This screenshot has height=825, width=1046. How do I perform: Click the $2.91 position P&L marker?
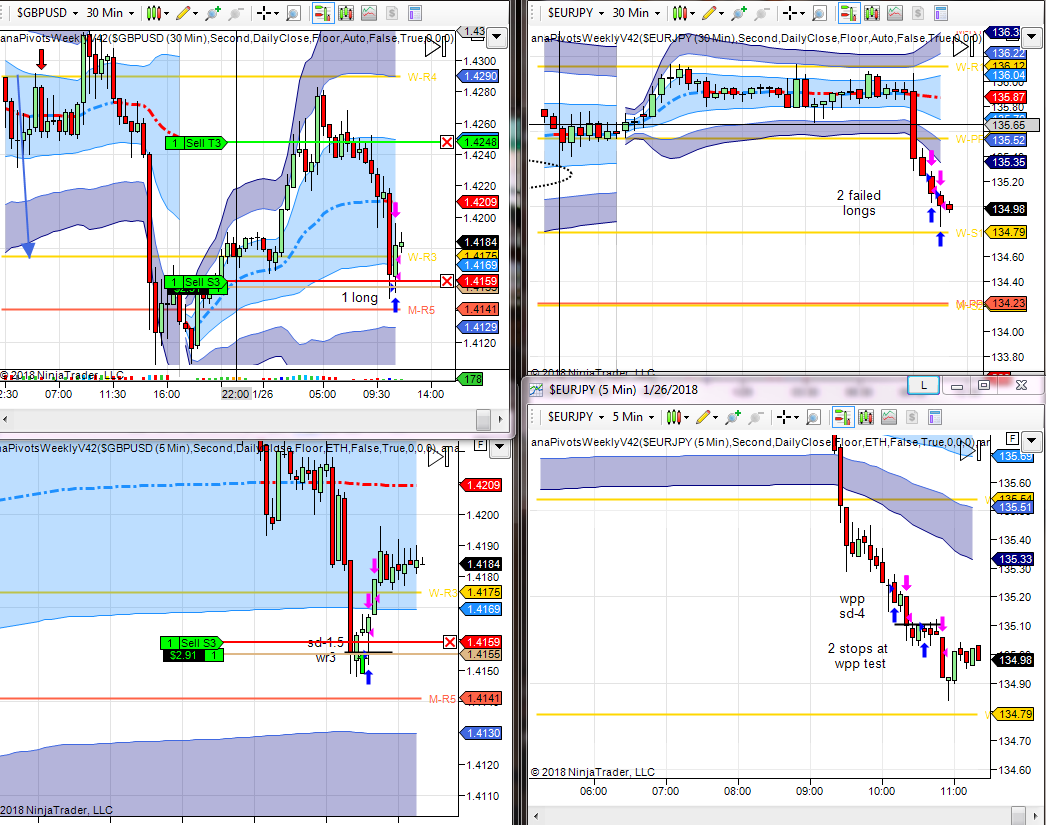coord(193,656)
